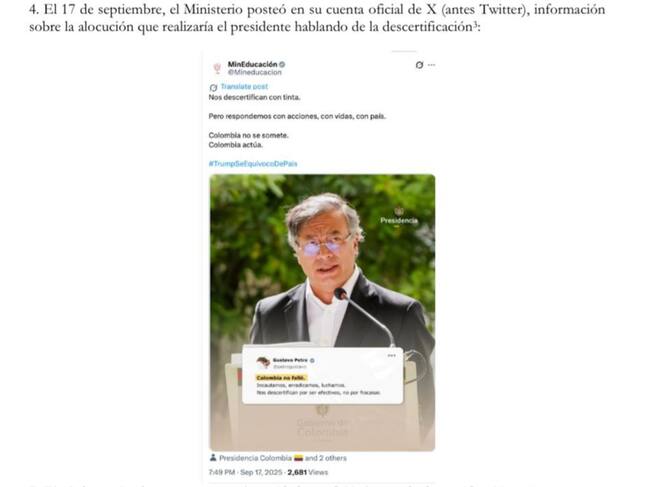
Task: Click the 7:49 PM Sep 17, 2025 timestamp
Action: point(245,472)
